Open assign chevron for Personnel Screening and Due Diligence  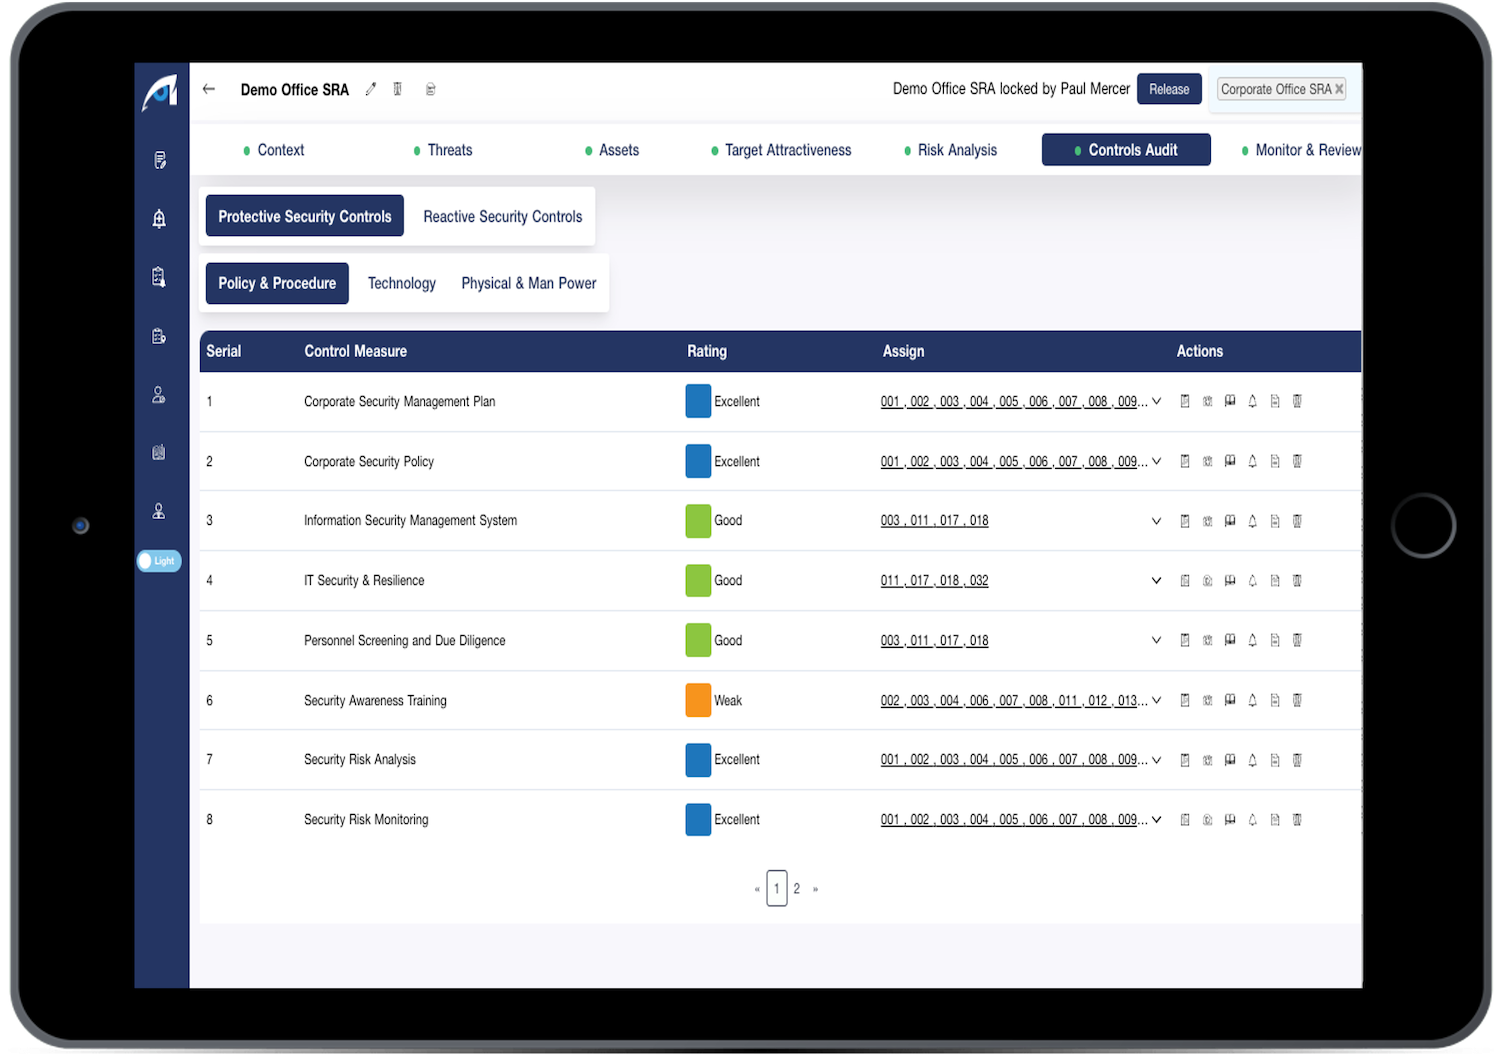(1156, 640)
